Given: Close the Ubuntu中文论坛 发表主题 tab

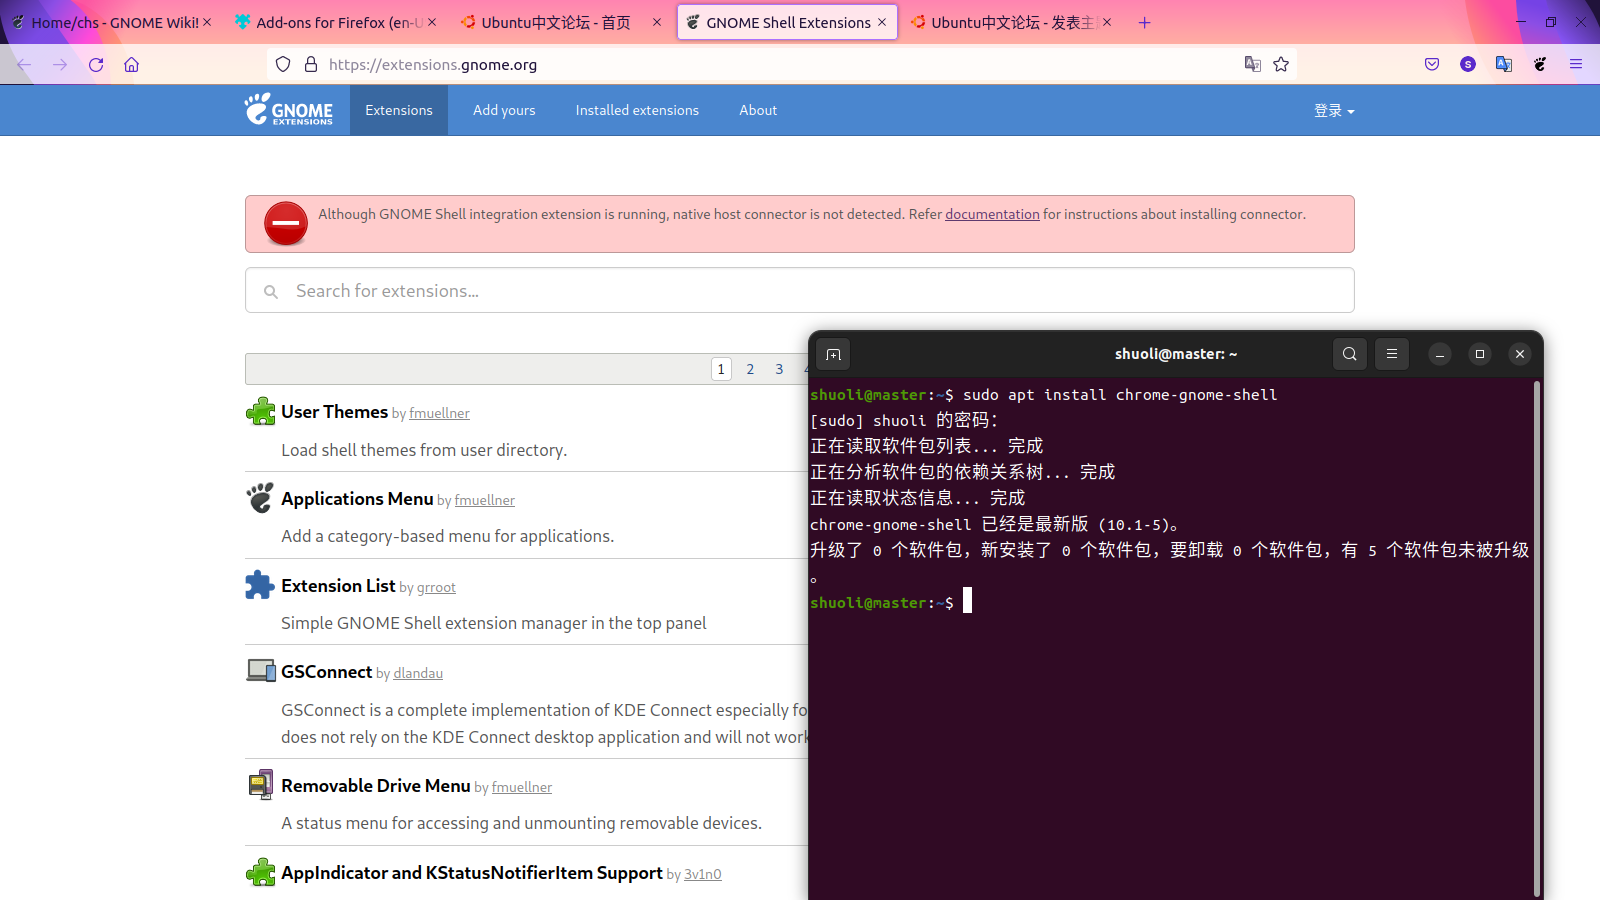Looking at the screenshot, I should pyautogui.click(x=1107, y=22).
